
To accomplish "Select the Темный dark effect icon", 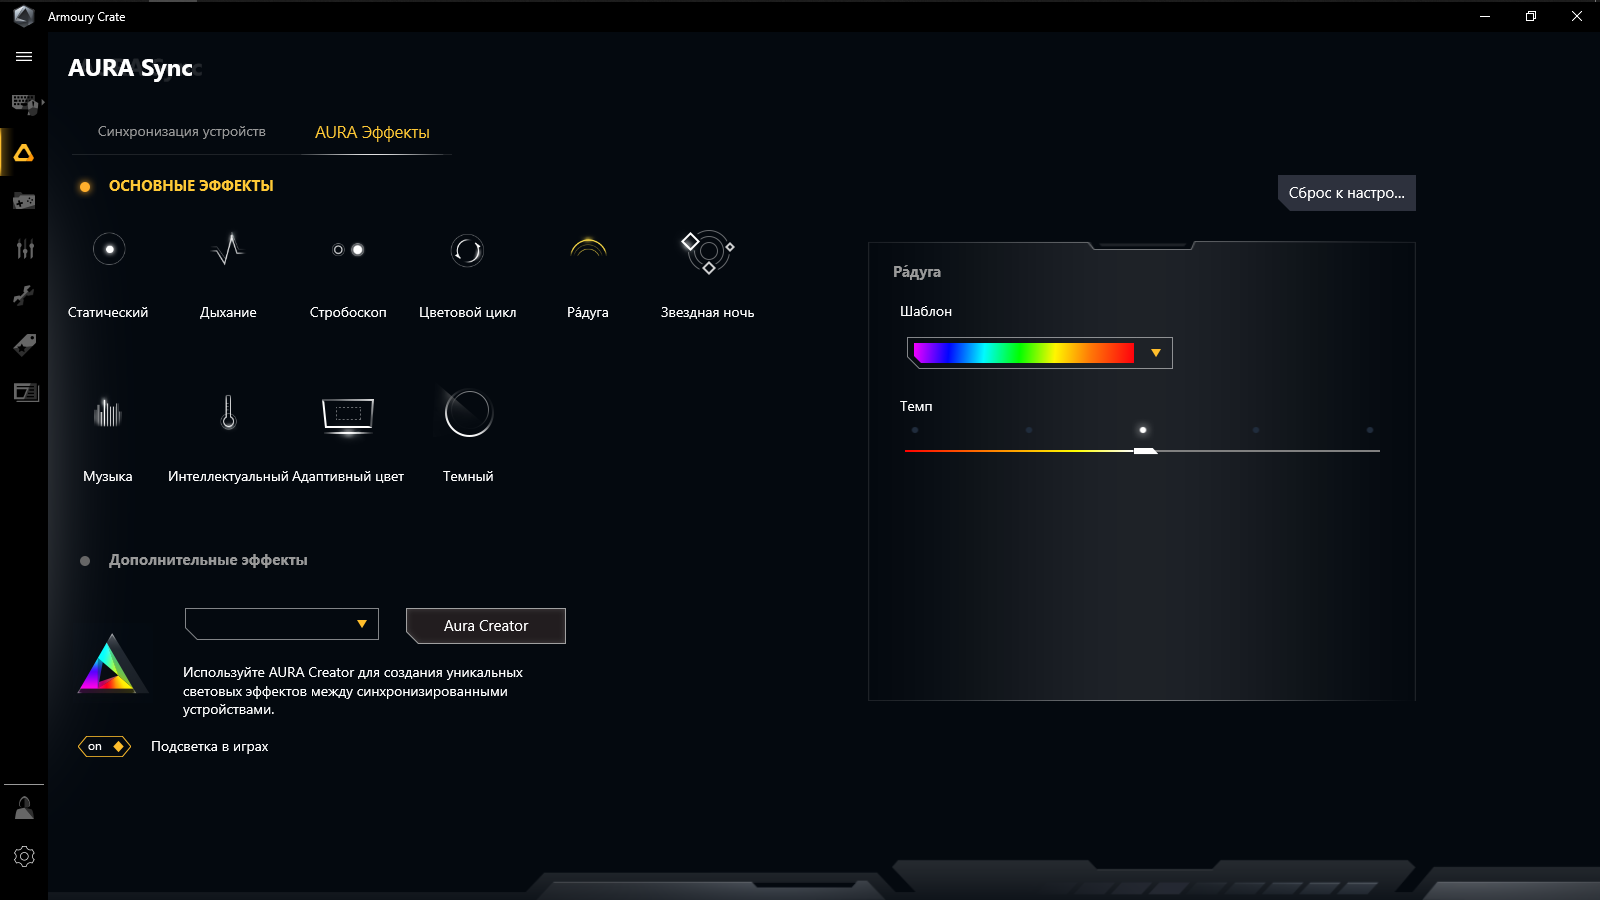I will click(x=468, y=413).
